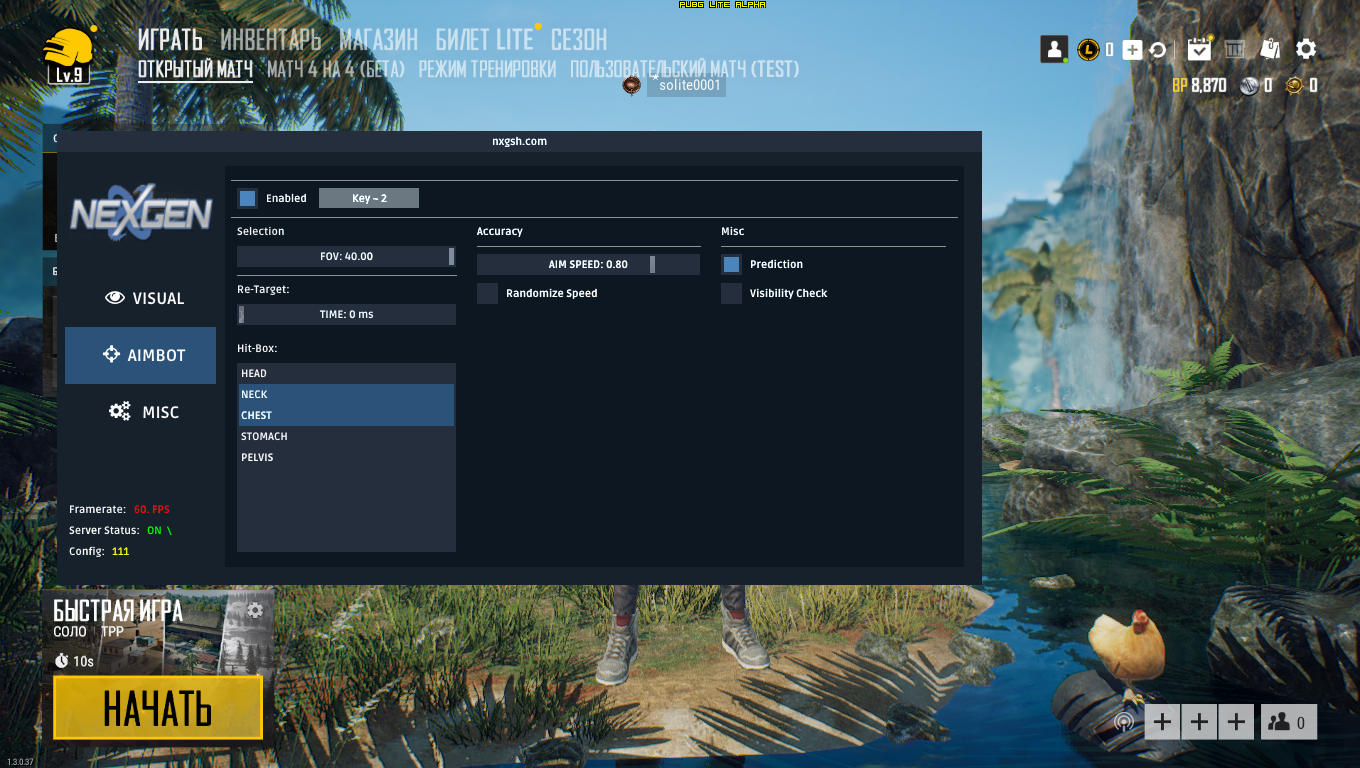Click the Framerate 60 FPS readout
Viewport: 1360px width, 768px height.
point(120,510)
